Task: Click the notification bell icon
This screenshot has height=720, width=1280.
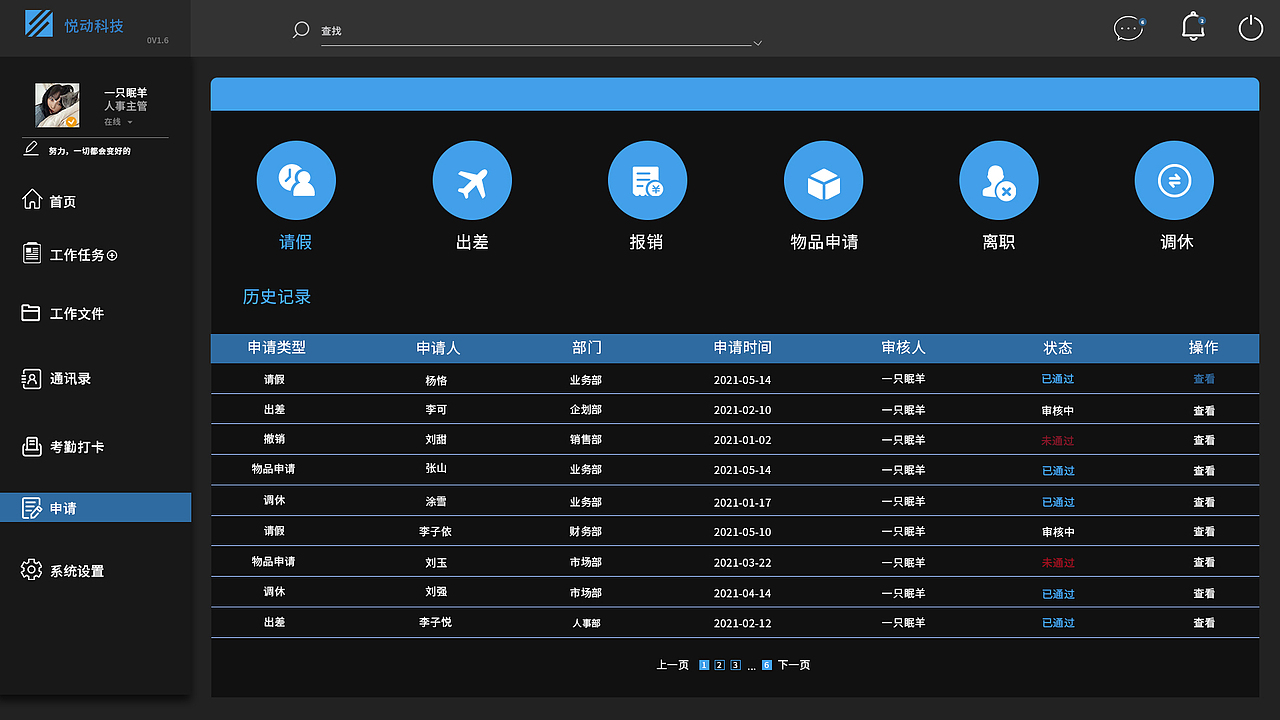Action: click(x=1192, y=27)
